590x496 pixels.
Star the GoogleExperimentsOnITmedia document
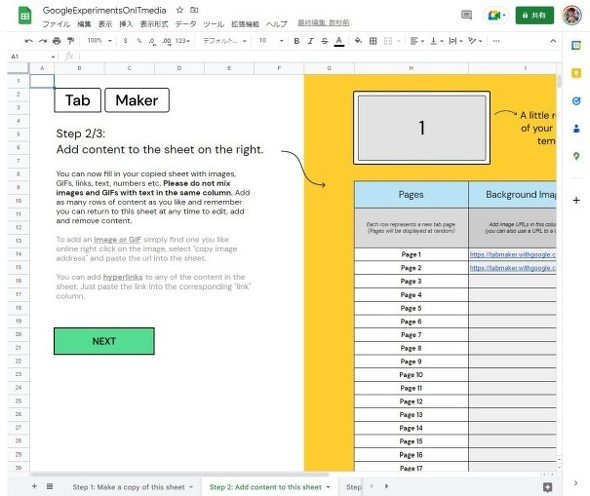180,10
